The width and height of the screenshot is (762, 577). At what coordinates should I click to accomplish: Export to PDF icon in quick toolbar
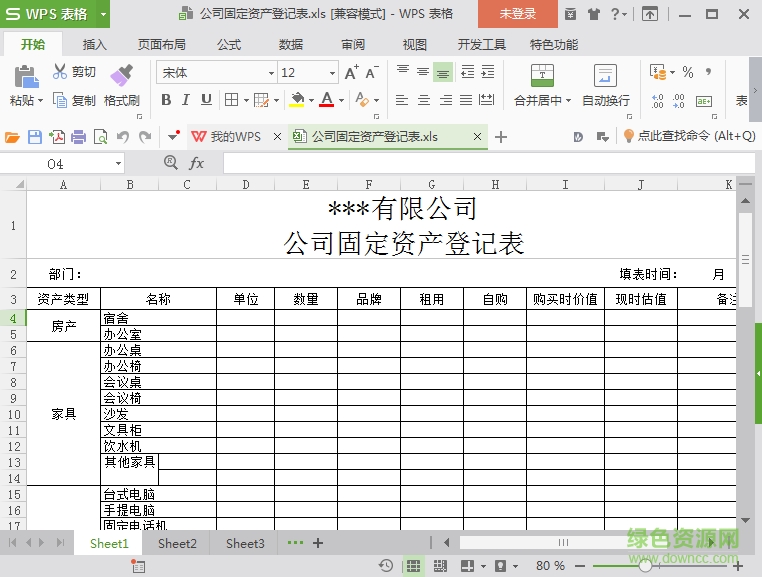coord(57,137)
